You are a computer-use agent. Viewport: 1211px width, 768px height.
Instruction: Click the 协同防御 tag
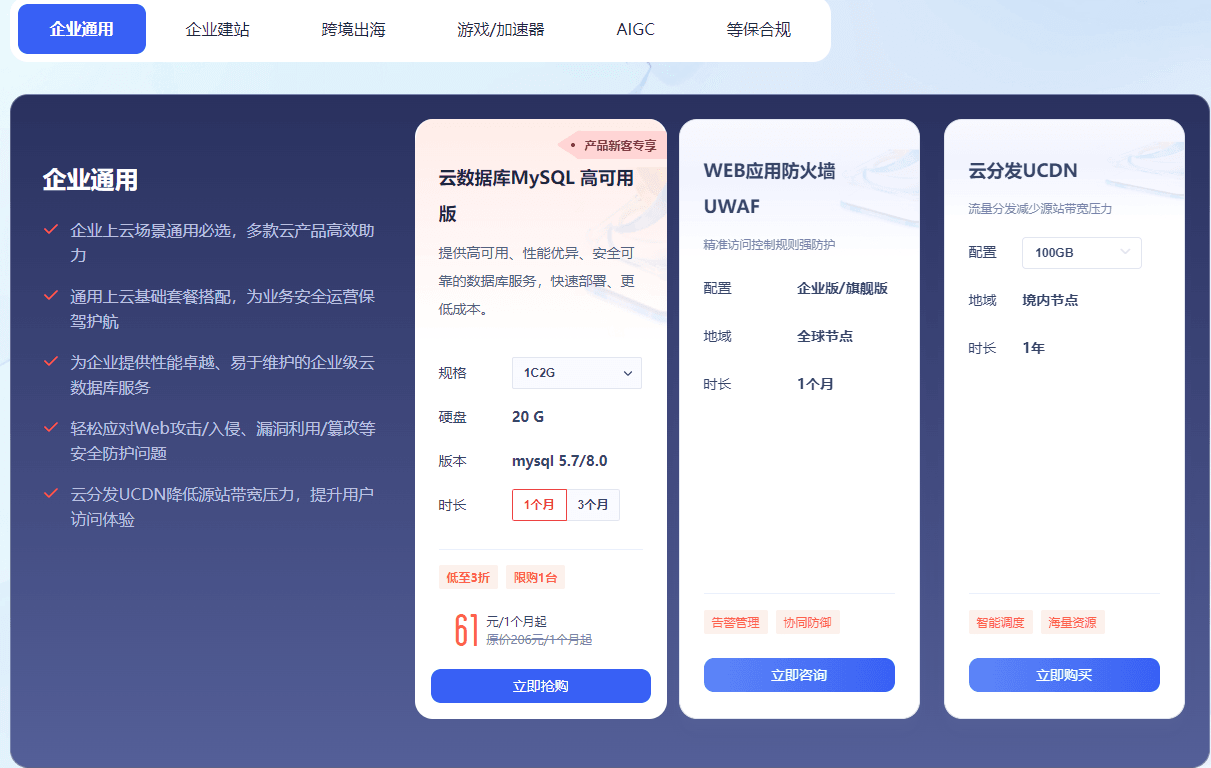(808, 622)
